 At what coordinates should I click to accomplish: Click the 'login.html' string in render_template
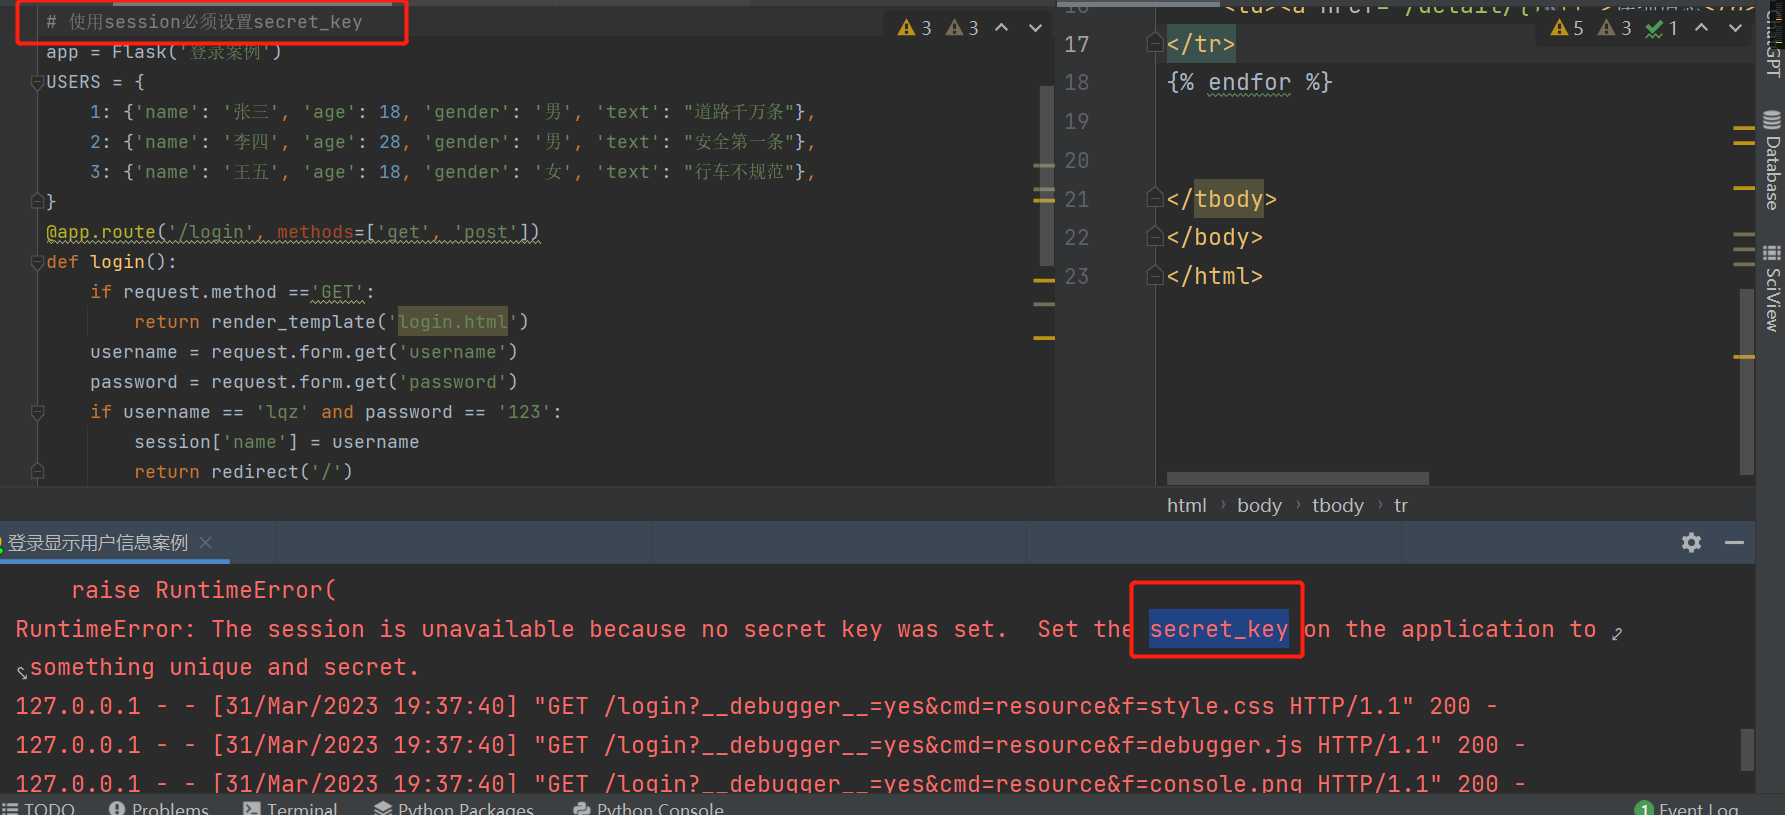453,322
